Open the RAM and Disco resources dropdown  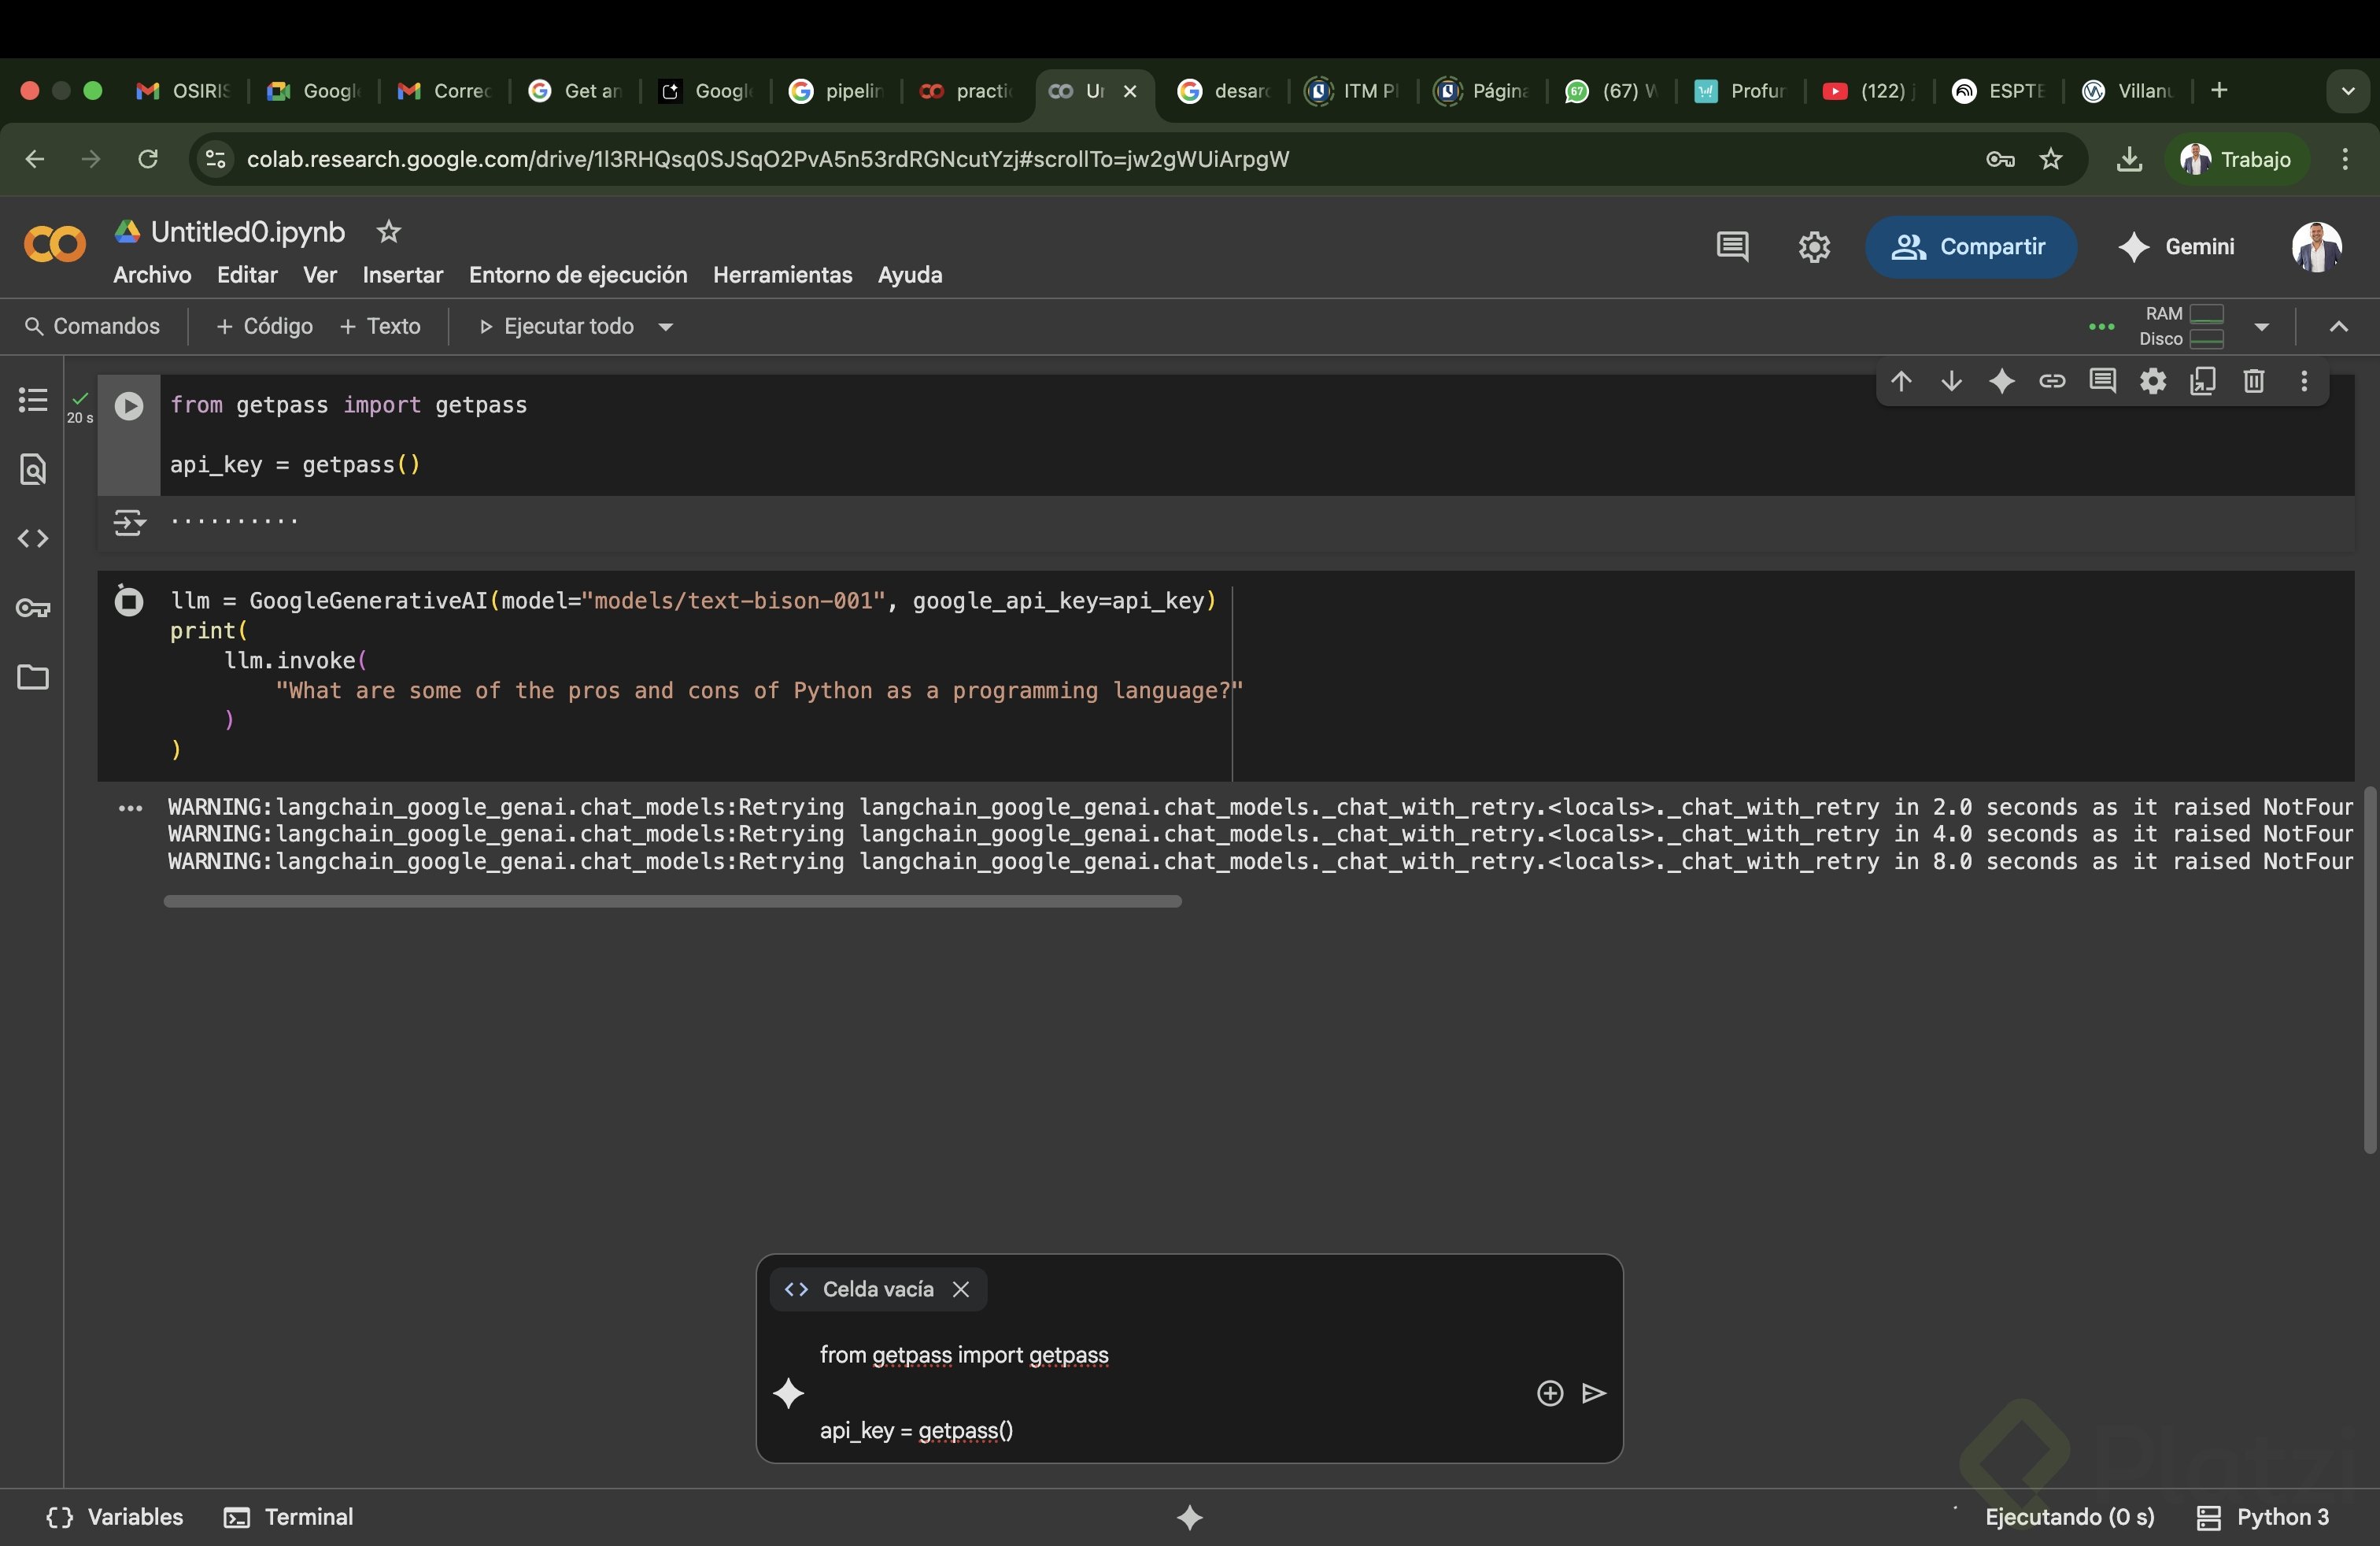coord(2261,327)
